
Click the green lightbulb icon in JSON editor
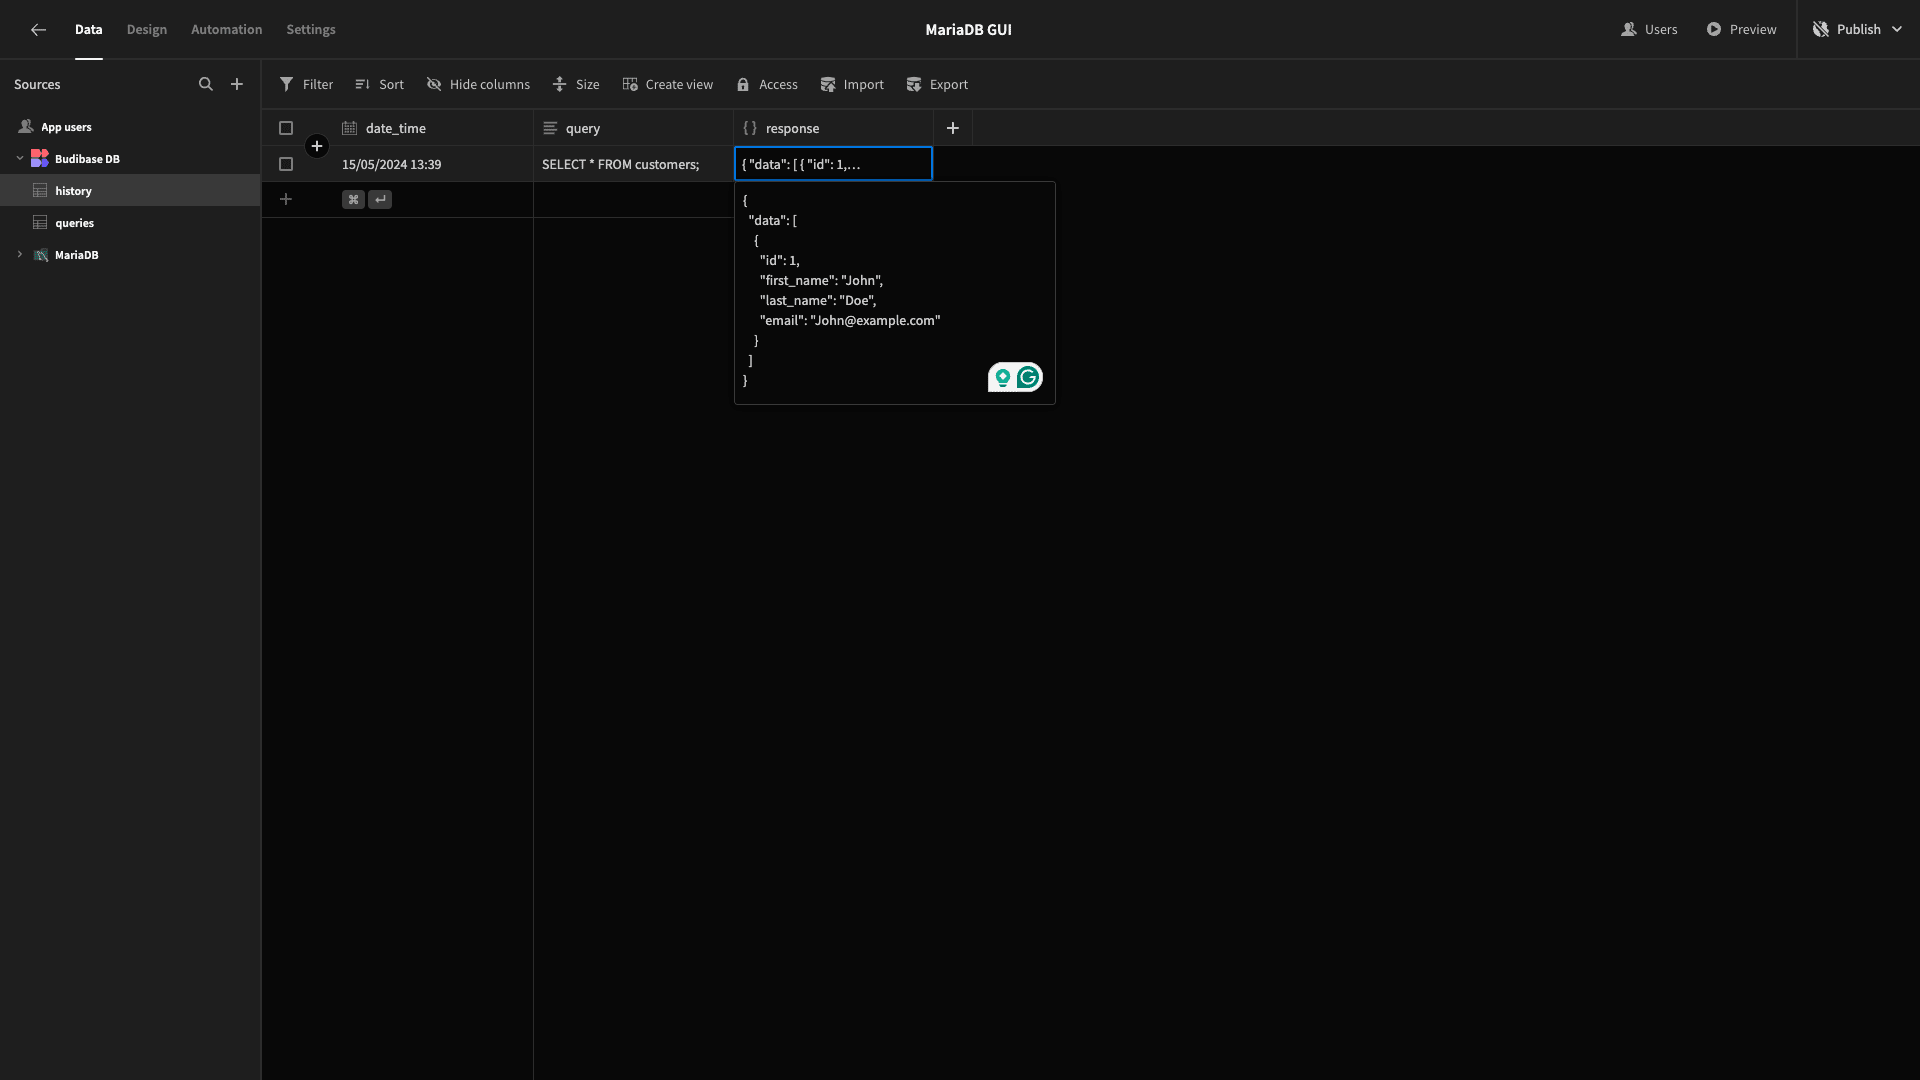pyautogui.click(x=1002, y=377)
